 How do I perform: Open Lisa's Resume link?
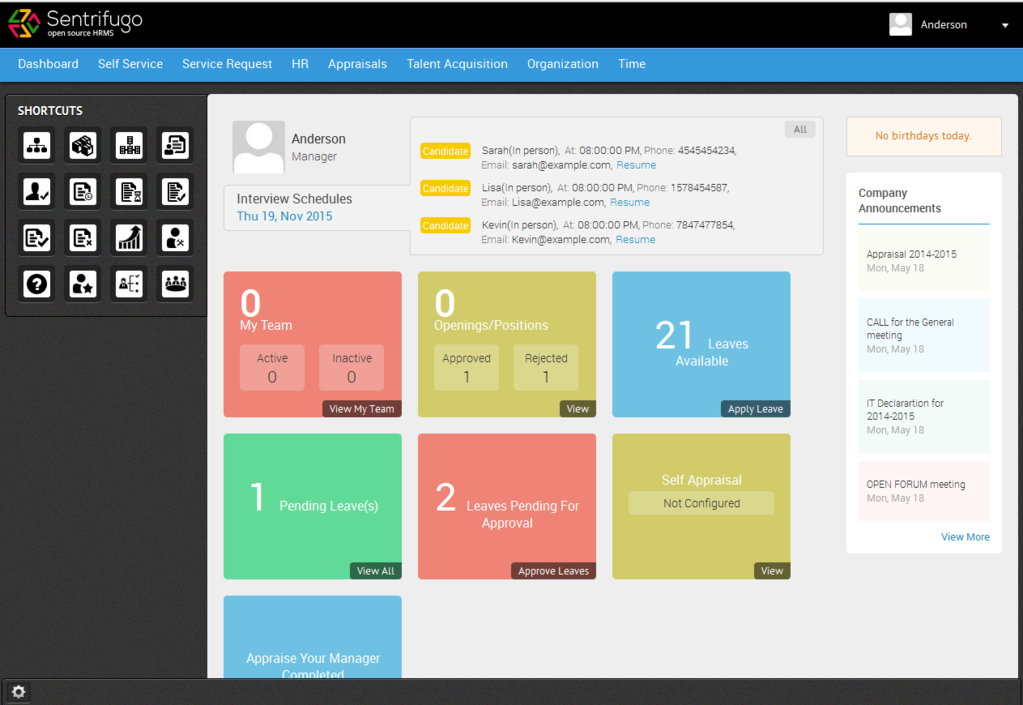pyautogui.click(x=630, y=202)
